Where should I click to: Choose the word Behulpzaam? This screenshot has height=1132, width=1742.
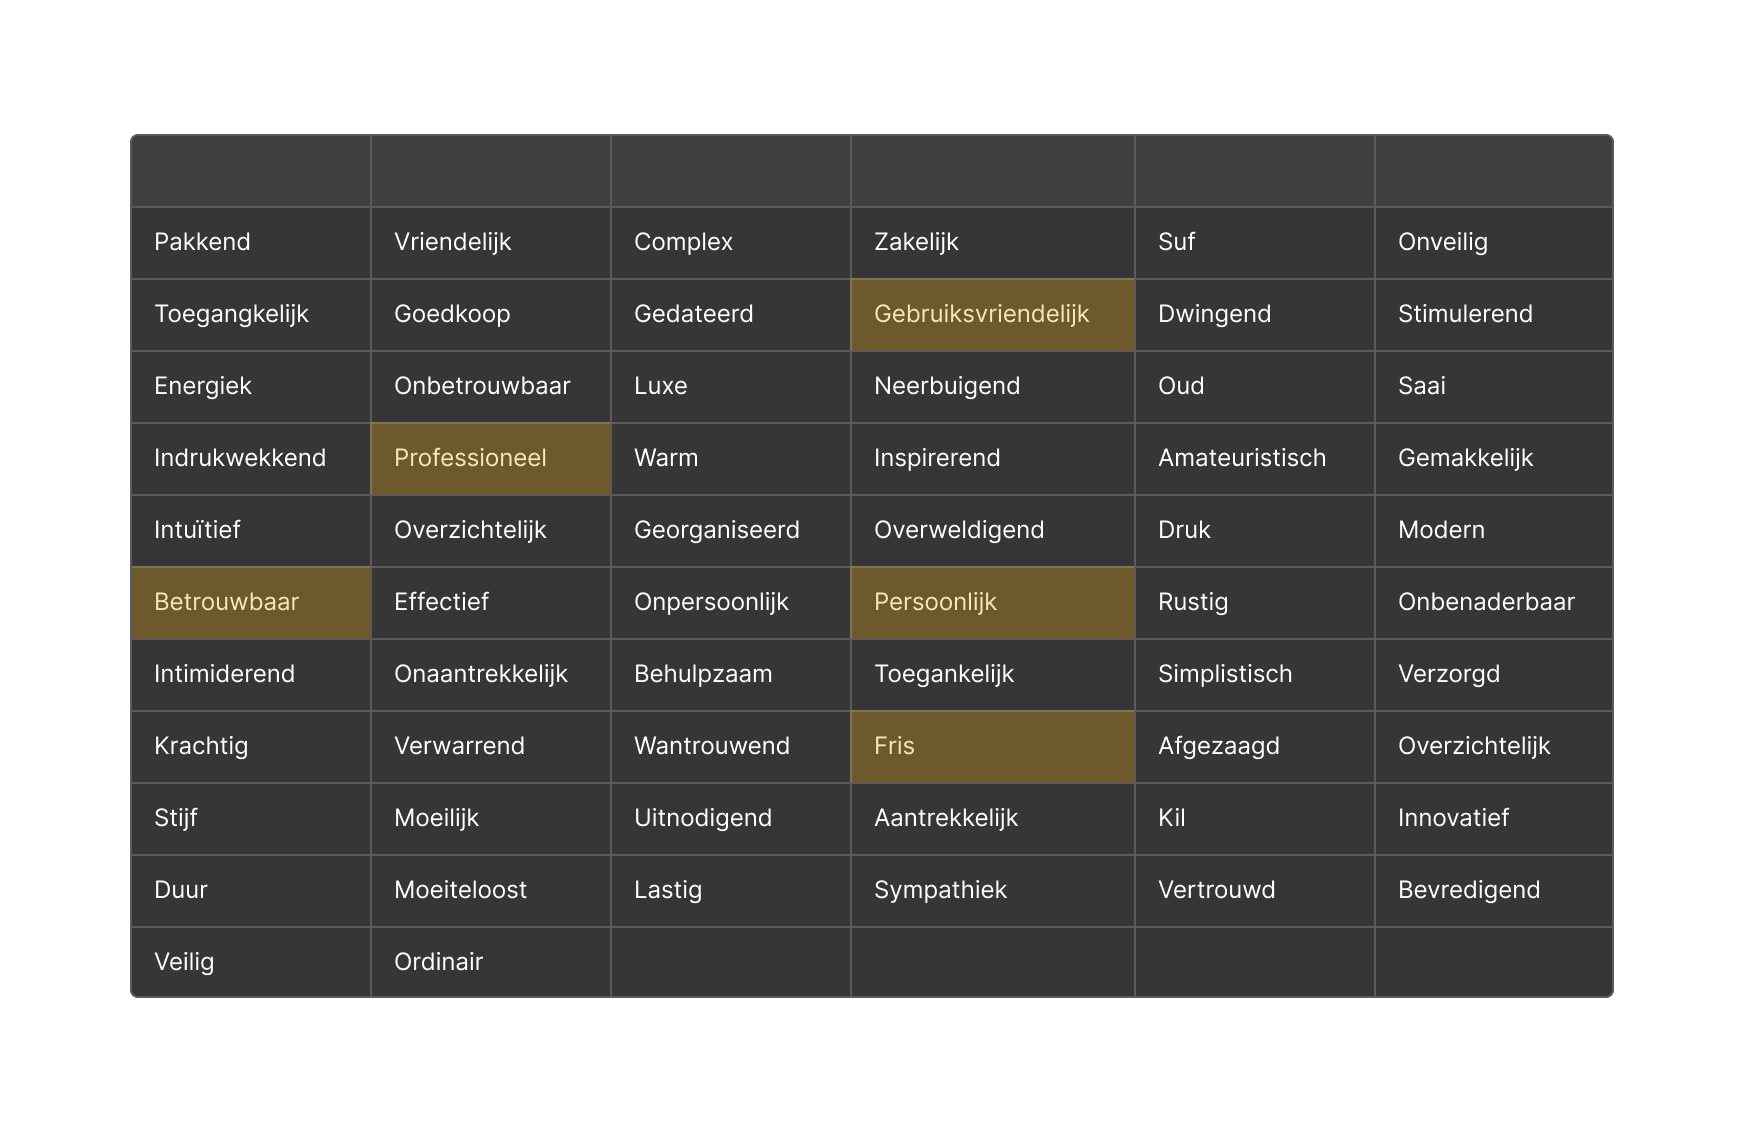(x=730, y=674)
